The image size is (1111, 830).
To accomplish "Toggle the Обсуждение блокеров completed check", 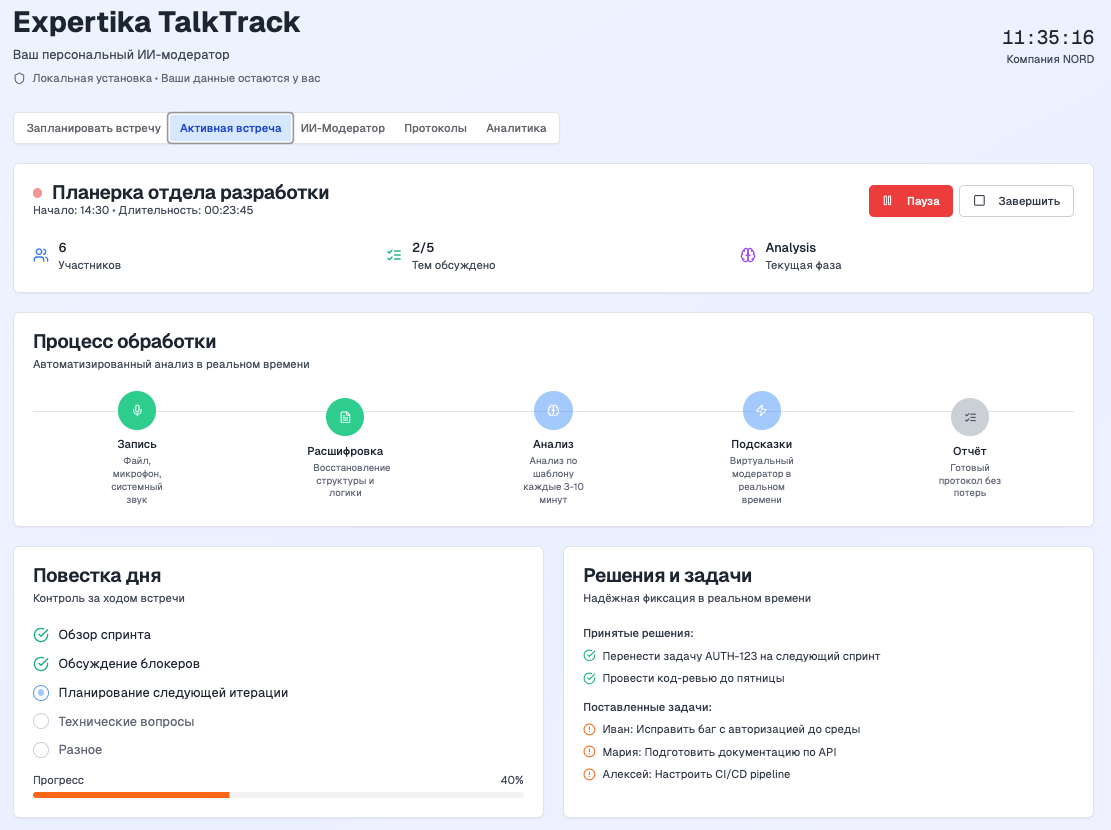I will coord(41,663).
